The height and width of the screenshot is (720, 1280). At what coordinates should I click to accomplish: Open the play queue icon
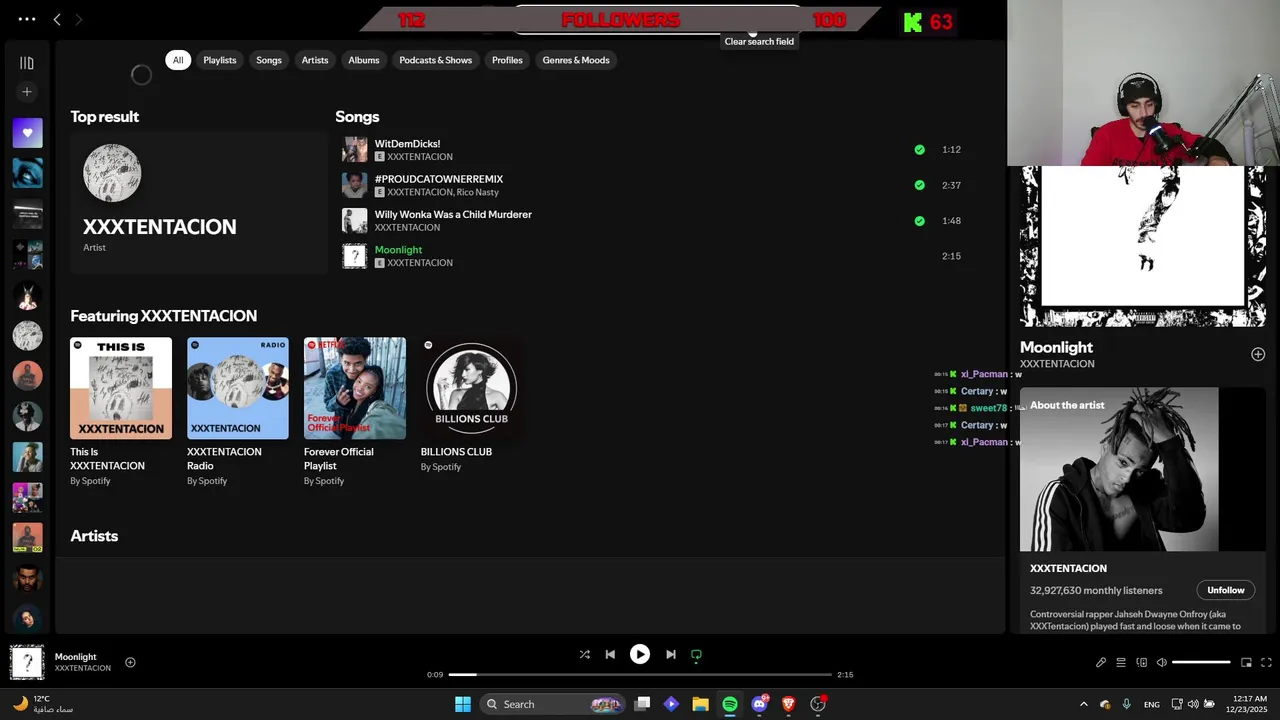point(1121,662)
